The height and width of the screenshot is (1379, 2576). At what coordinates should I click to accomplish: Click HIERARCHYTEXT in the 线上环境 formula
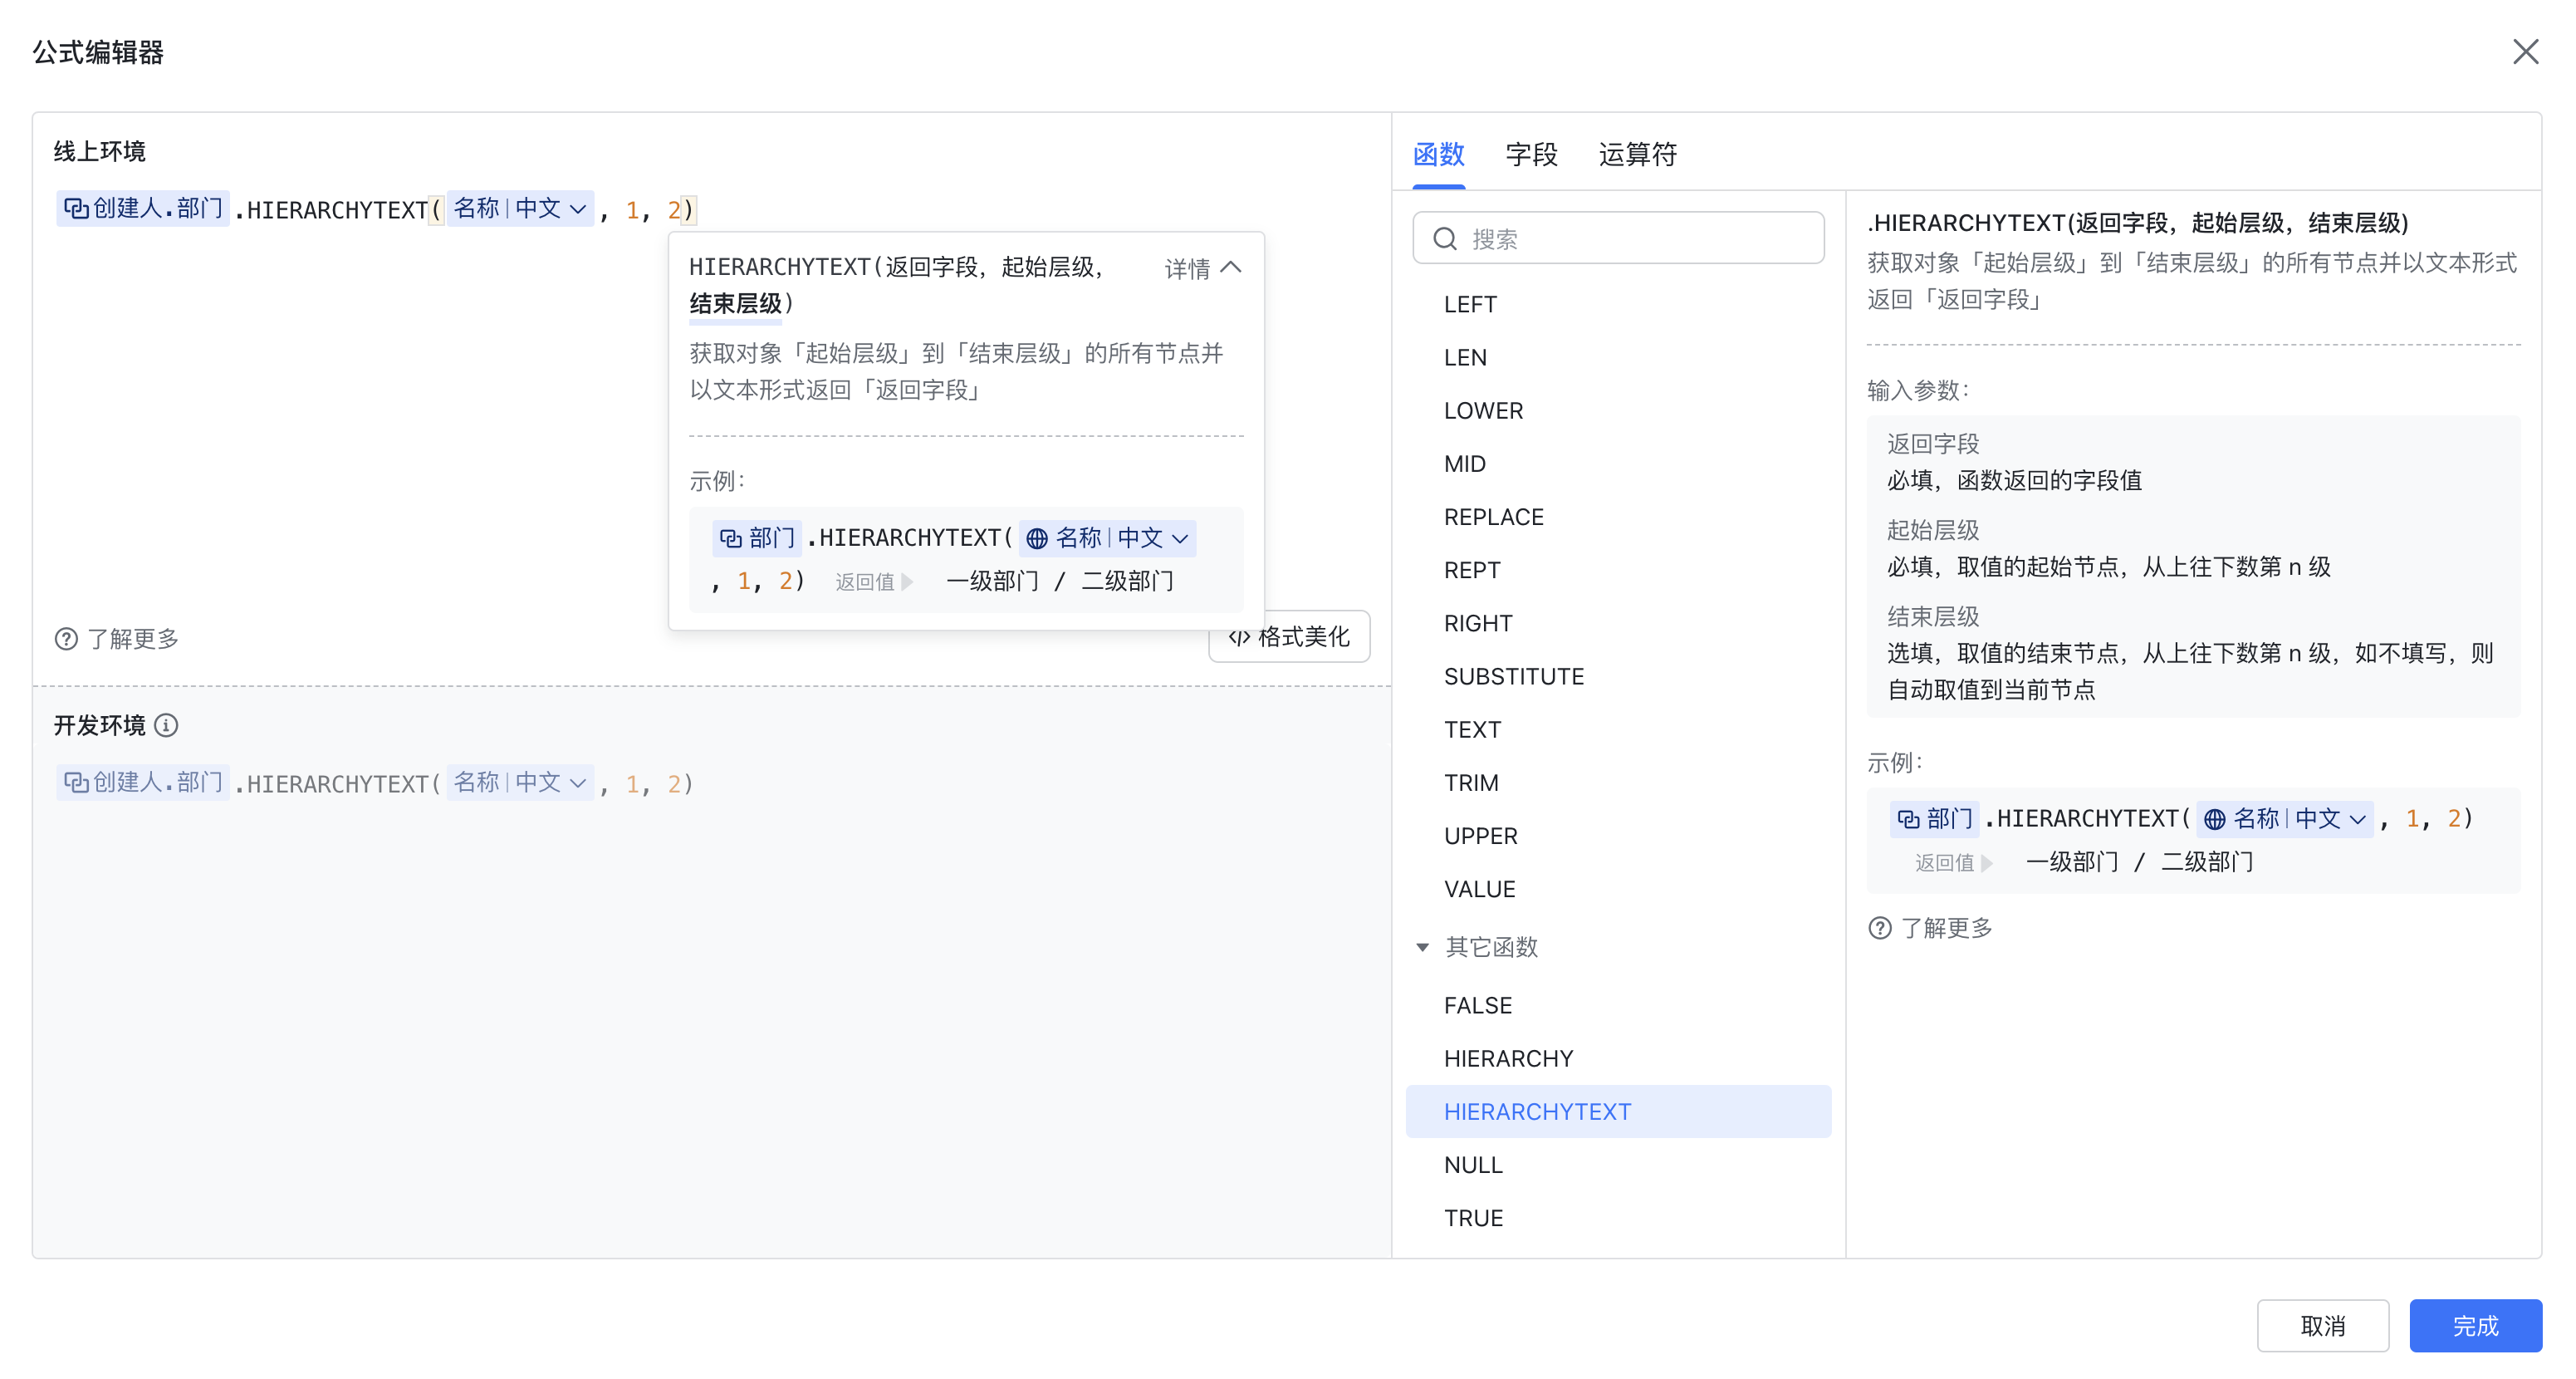point(337,210)
